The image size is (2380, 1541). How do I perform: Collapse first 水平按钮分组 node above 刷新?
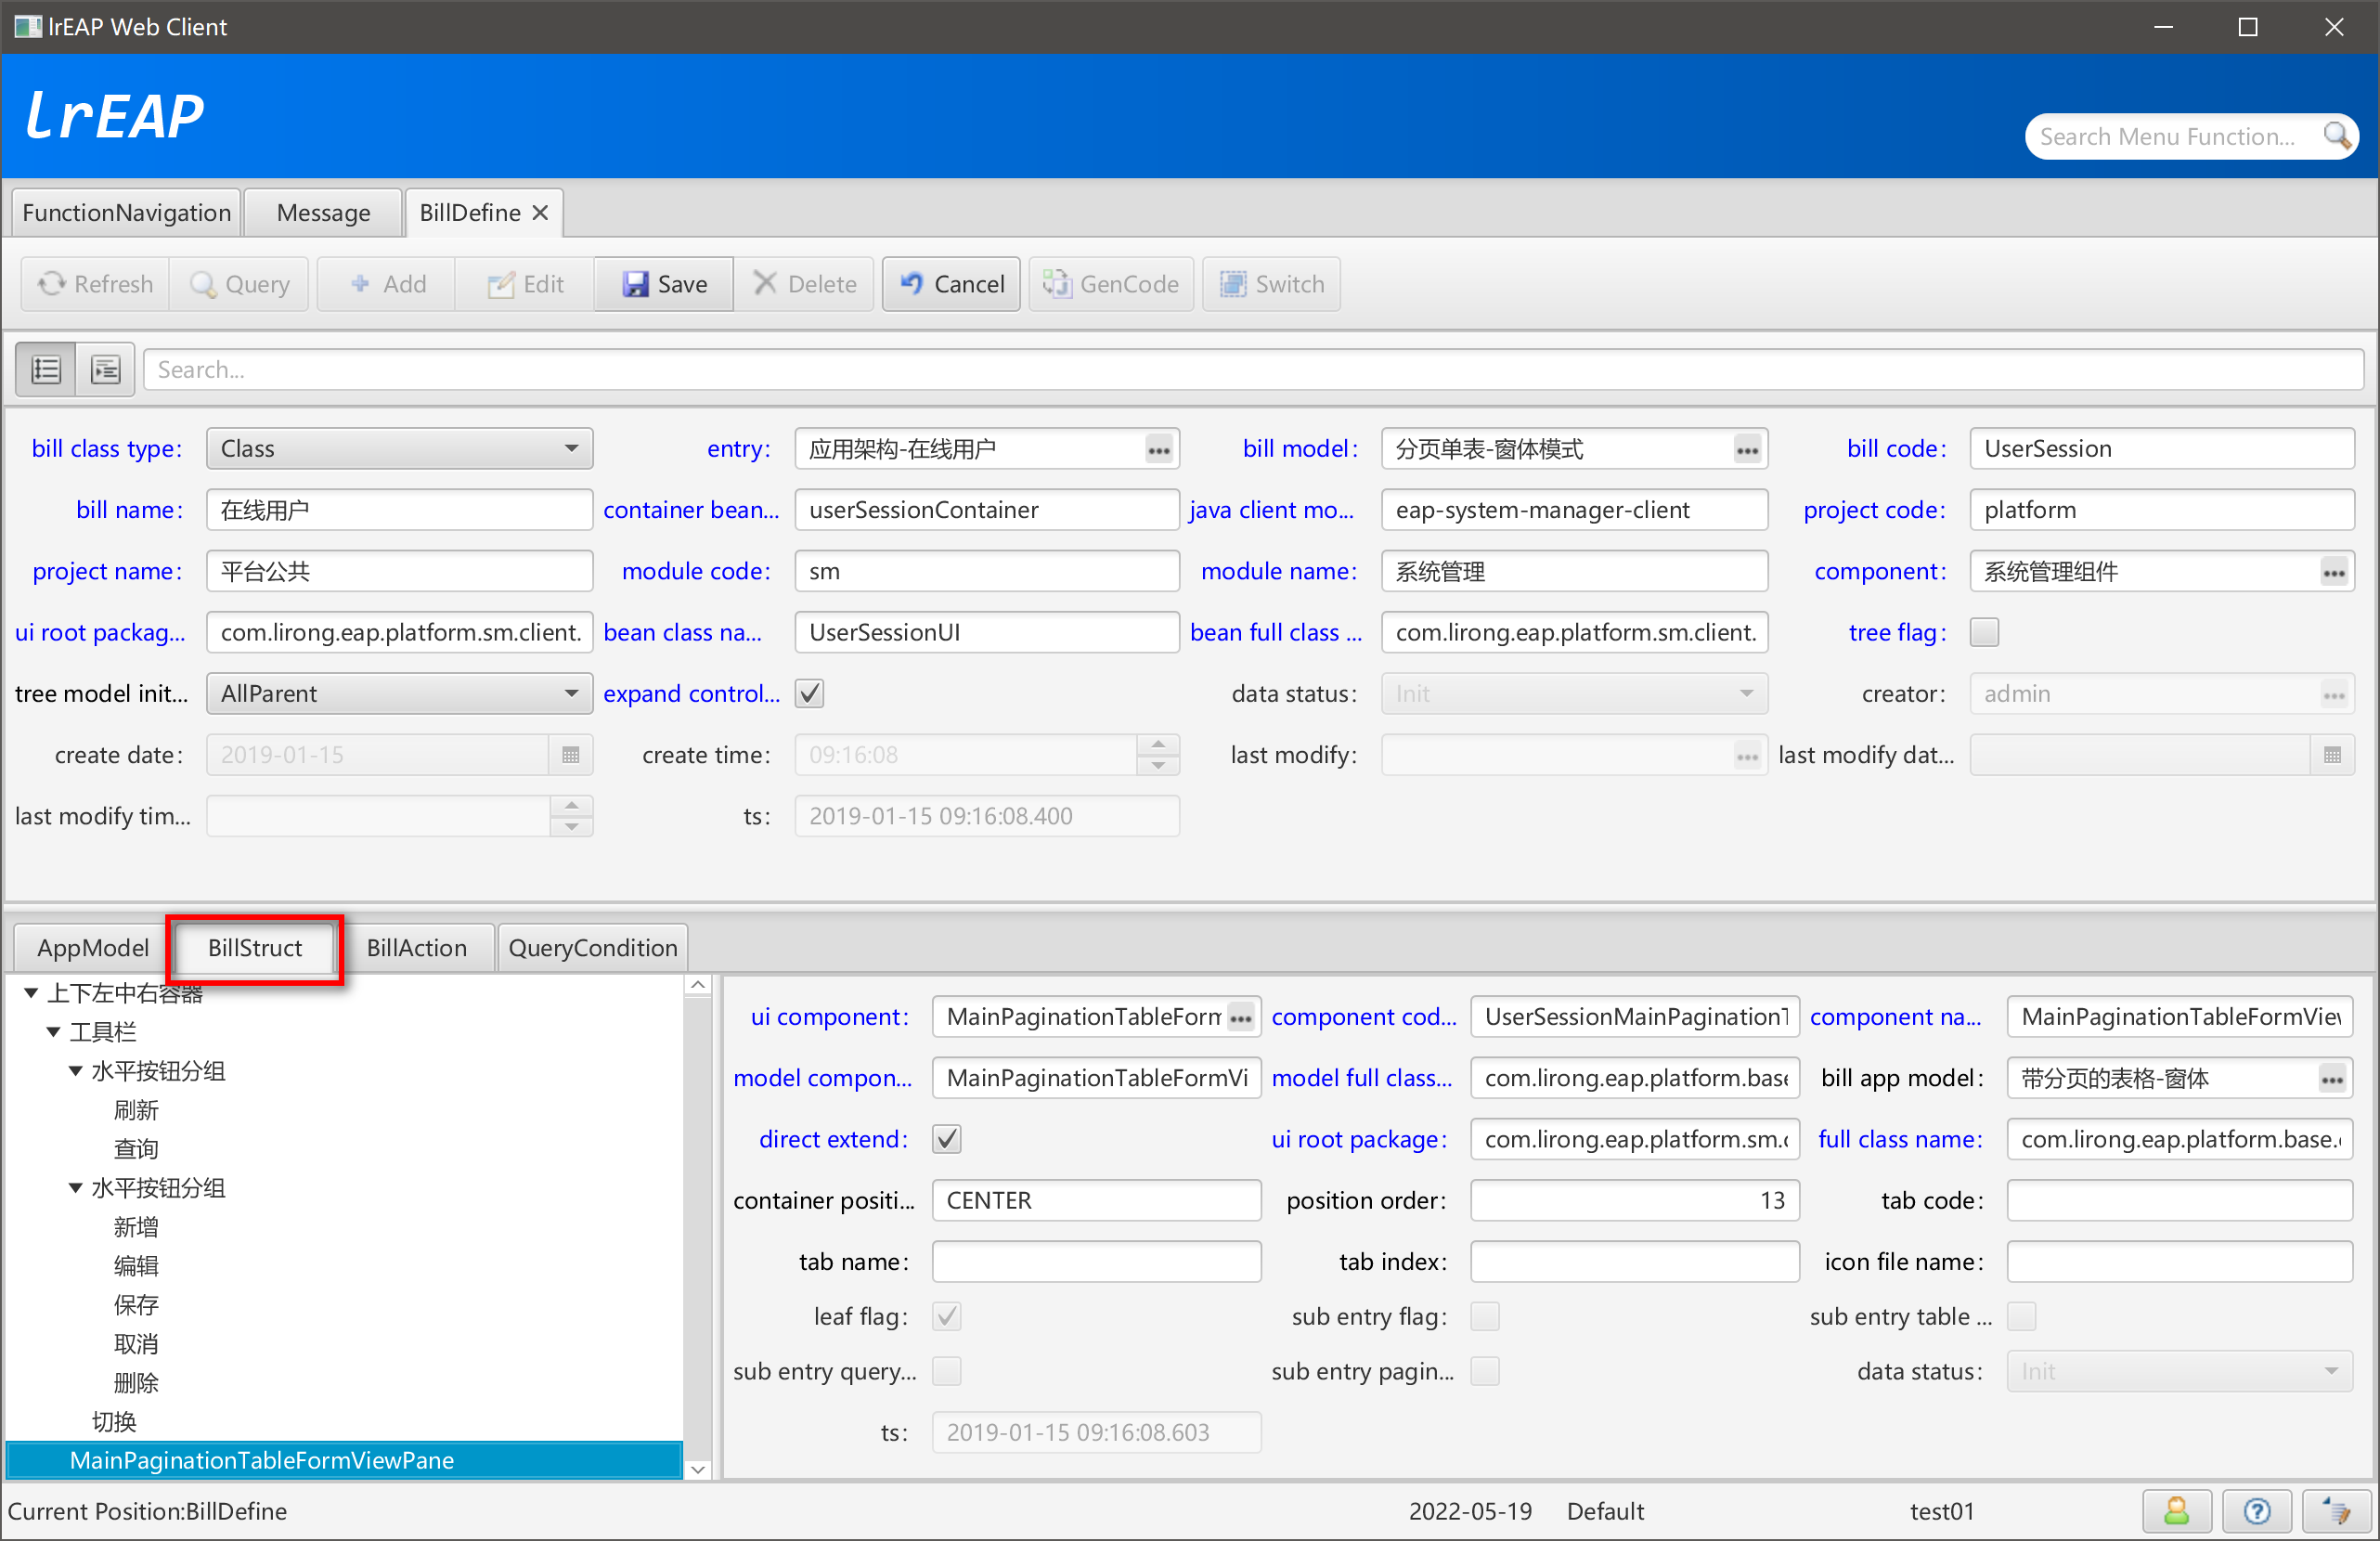pos(75,1071)
